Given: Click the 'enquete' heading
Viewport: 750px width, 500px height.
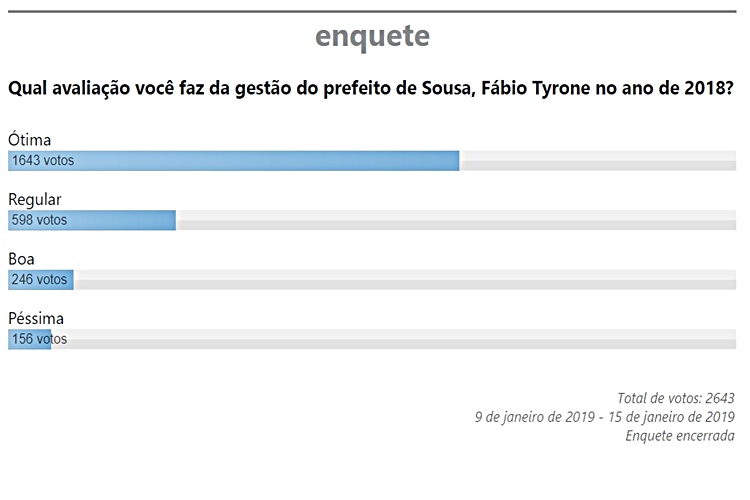Looking at the screenshot, I should pos(372,36).
